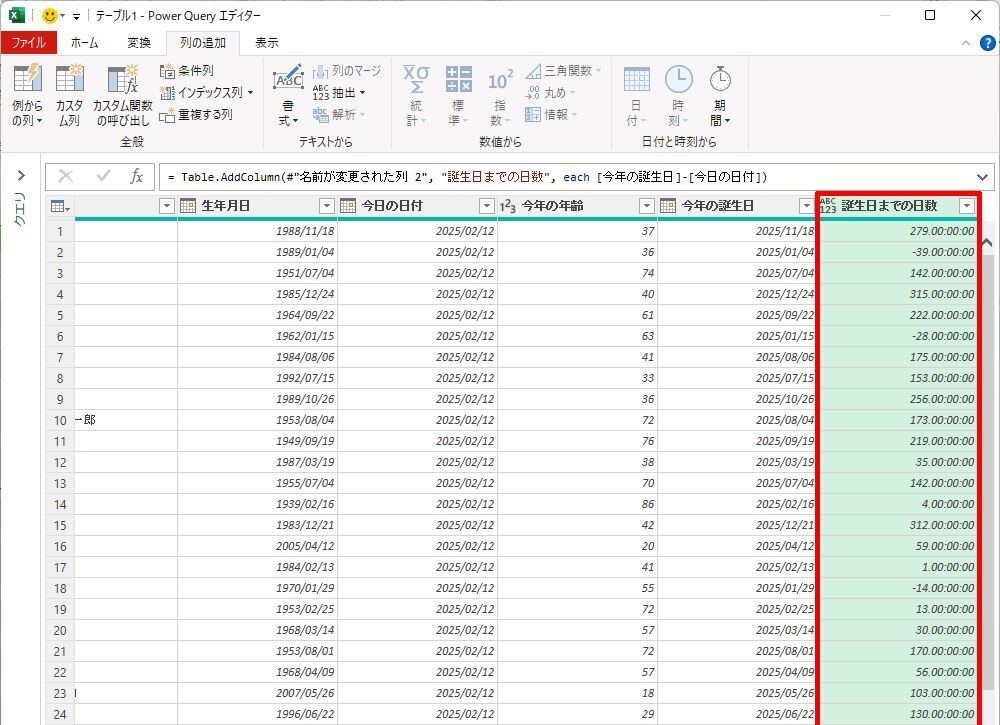Click the 丸め (Rounding) icon
Viewport: 1000px width, 725px height.
click(x=533, y=93)
